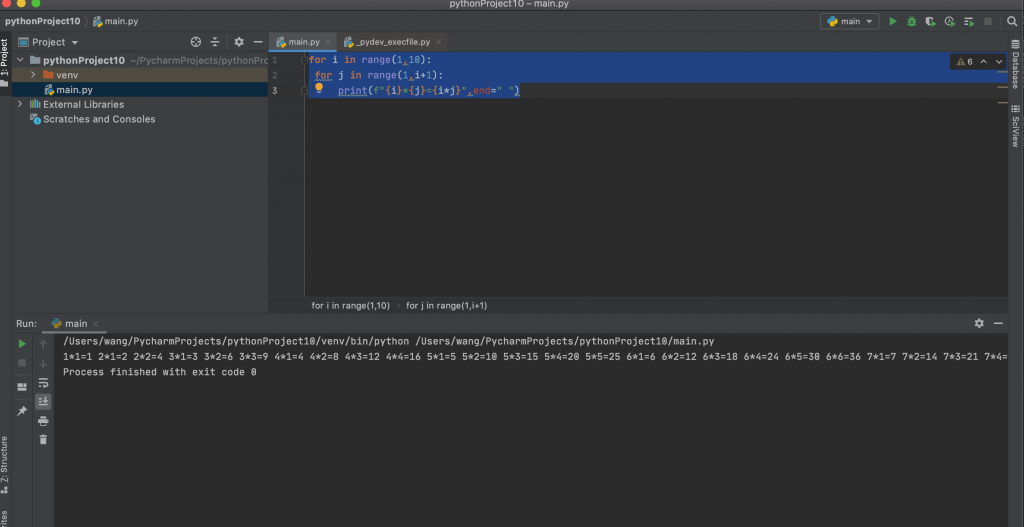Screen dimensions: 1024x527
Task: Toggle the 1: Project tool window tab
Action: coord(5,63)
